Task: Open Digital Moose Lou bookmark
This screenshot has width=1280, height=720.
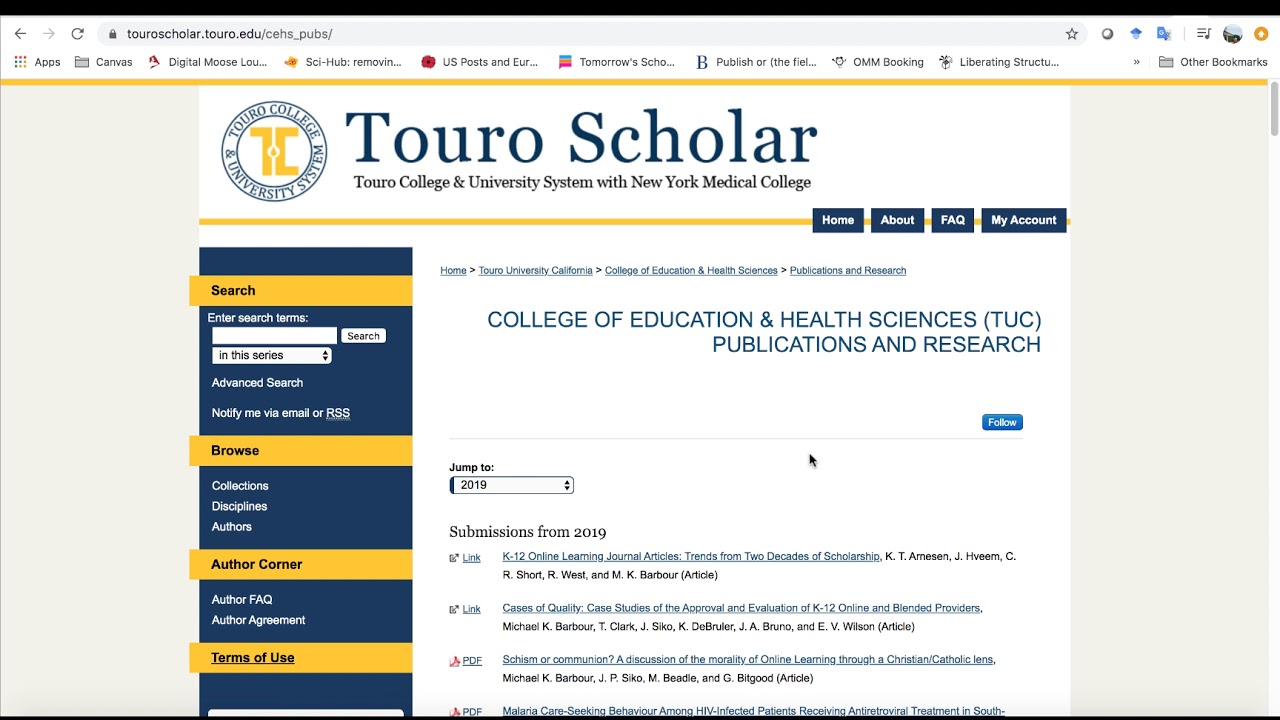Action: 208,62
